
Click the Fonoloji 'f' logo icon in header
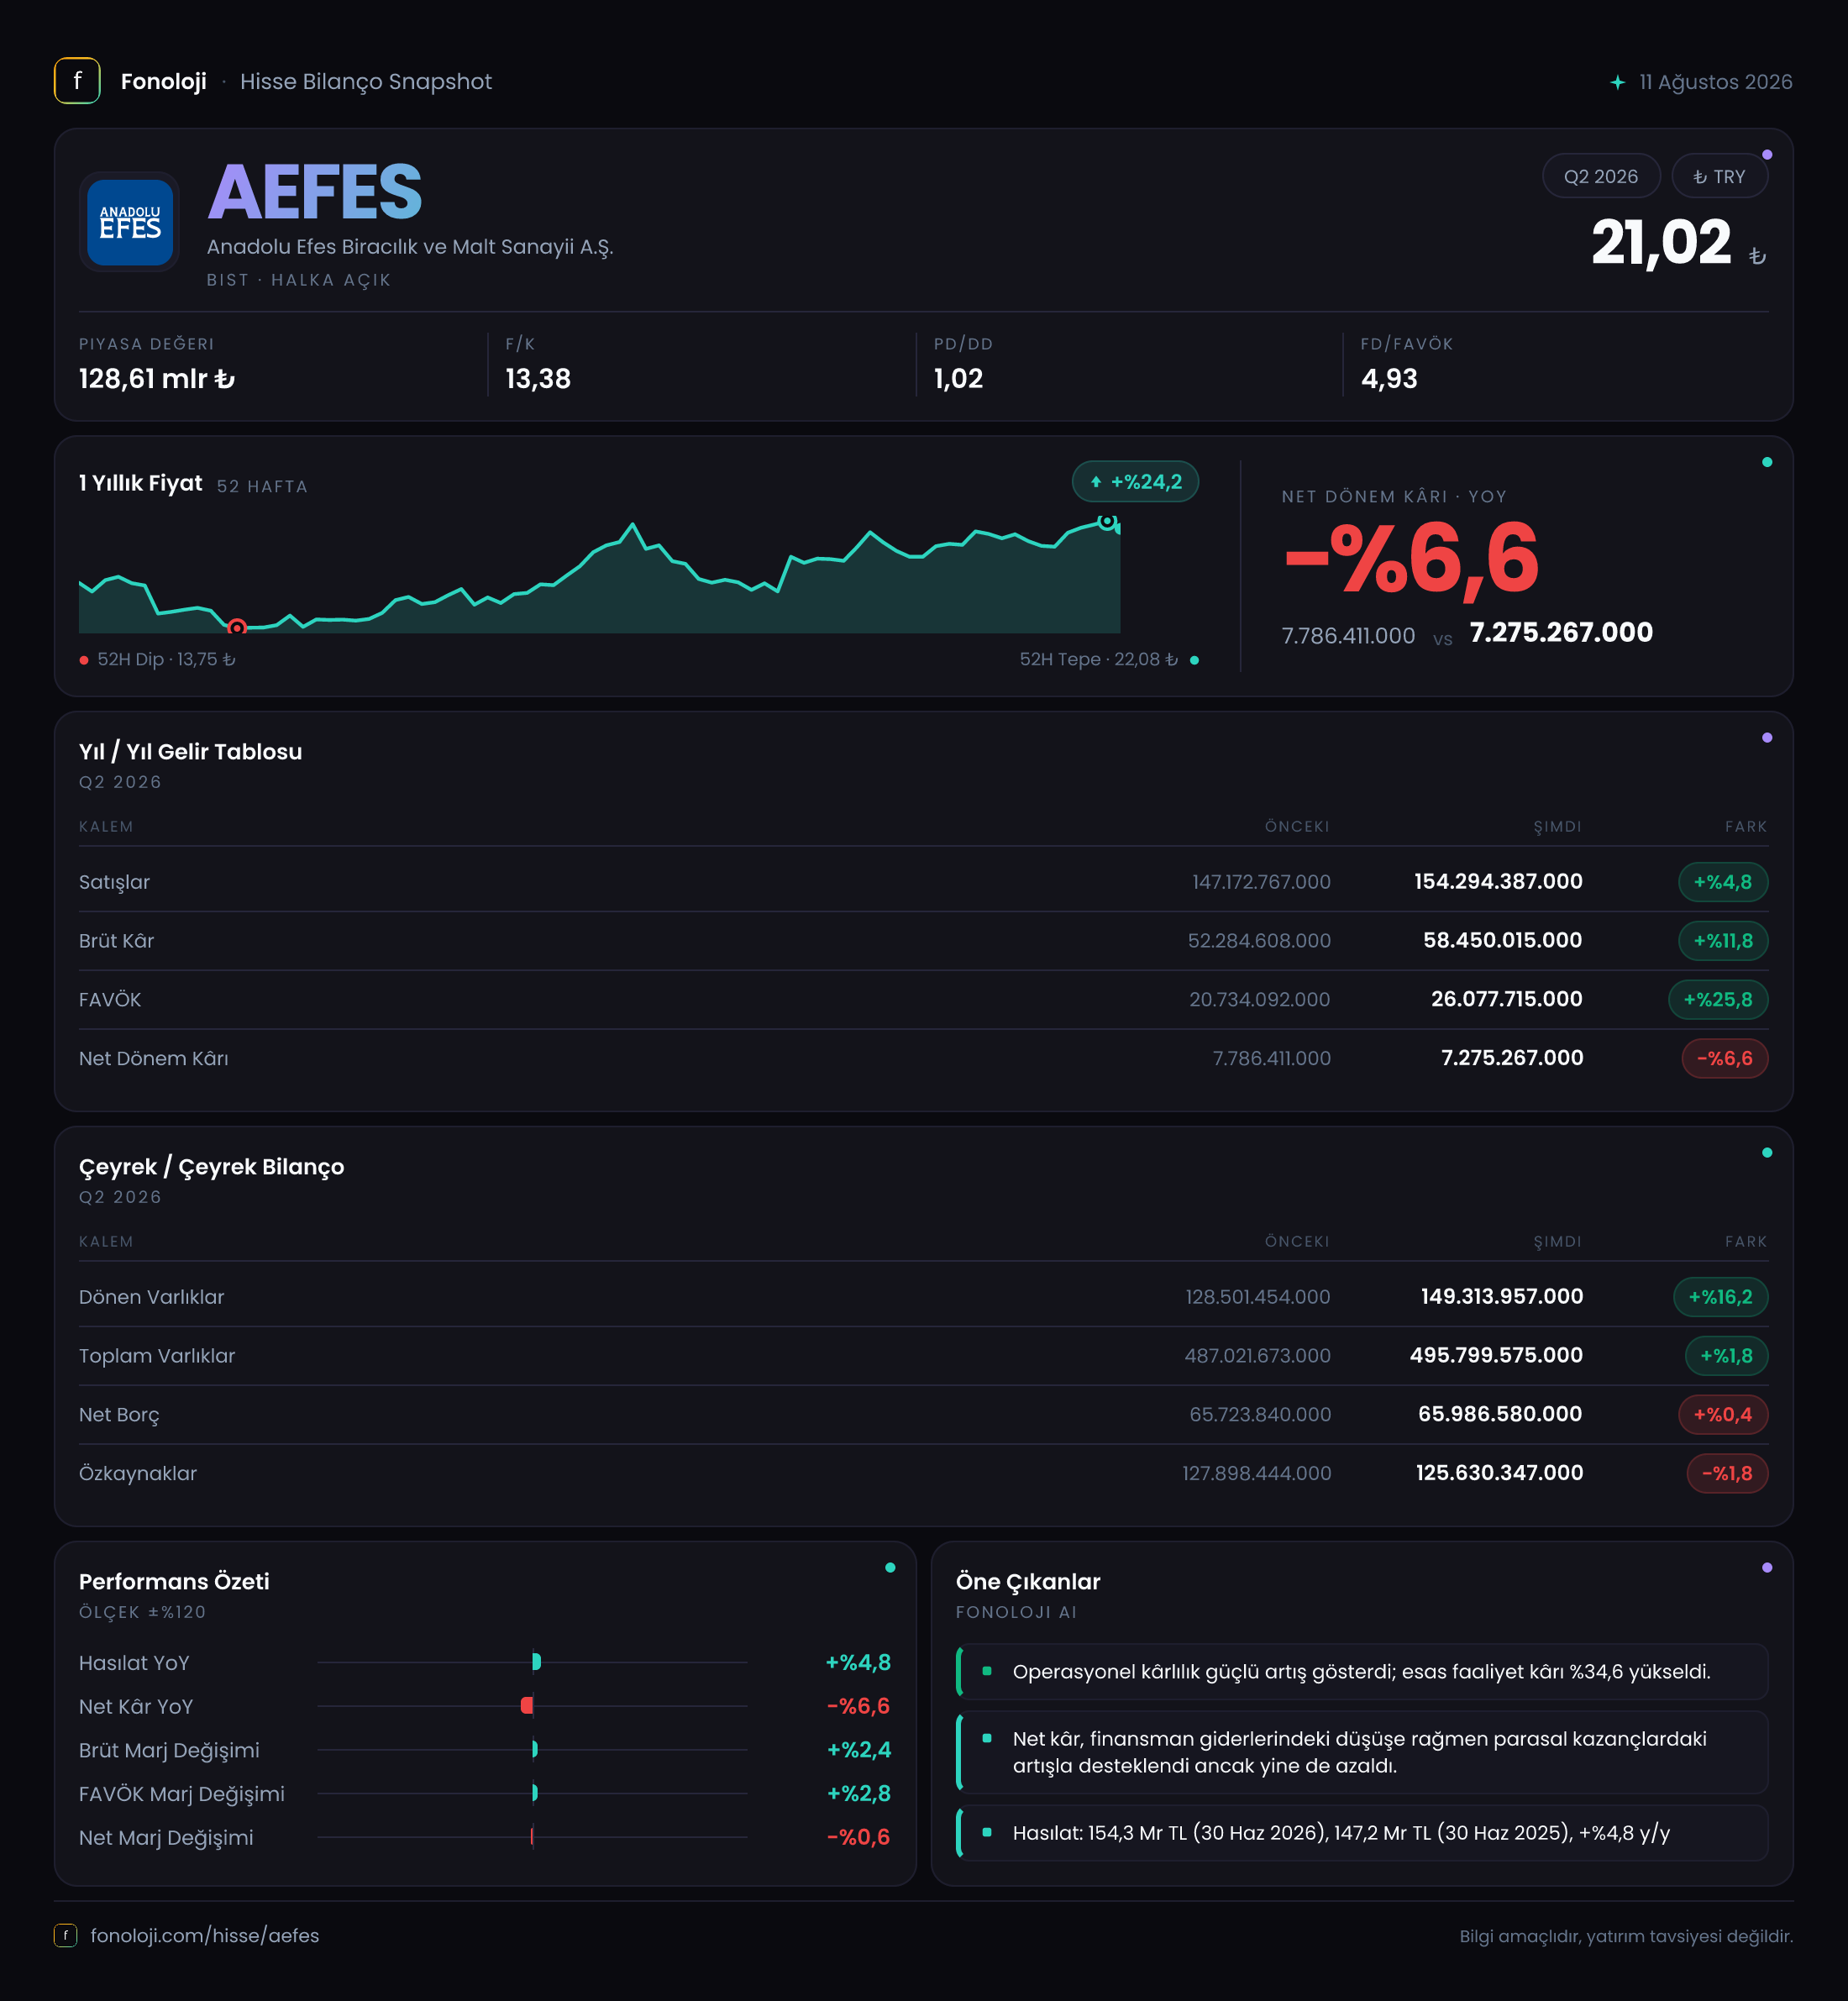pyautogui.click(x=77, y=81)
